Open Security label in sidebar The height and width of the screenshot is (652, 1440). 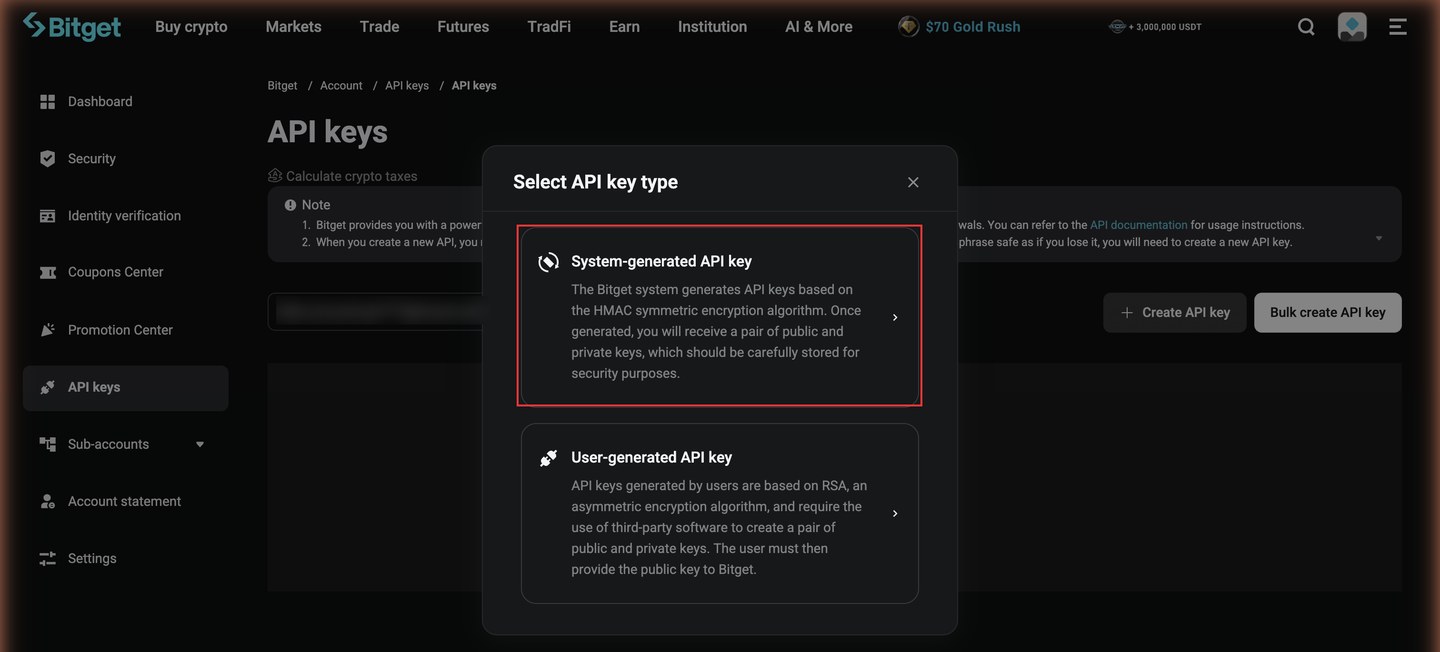(x=92, y=159)
